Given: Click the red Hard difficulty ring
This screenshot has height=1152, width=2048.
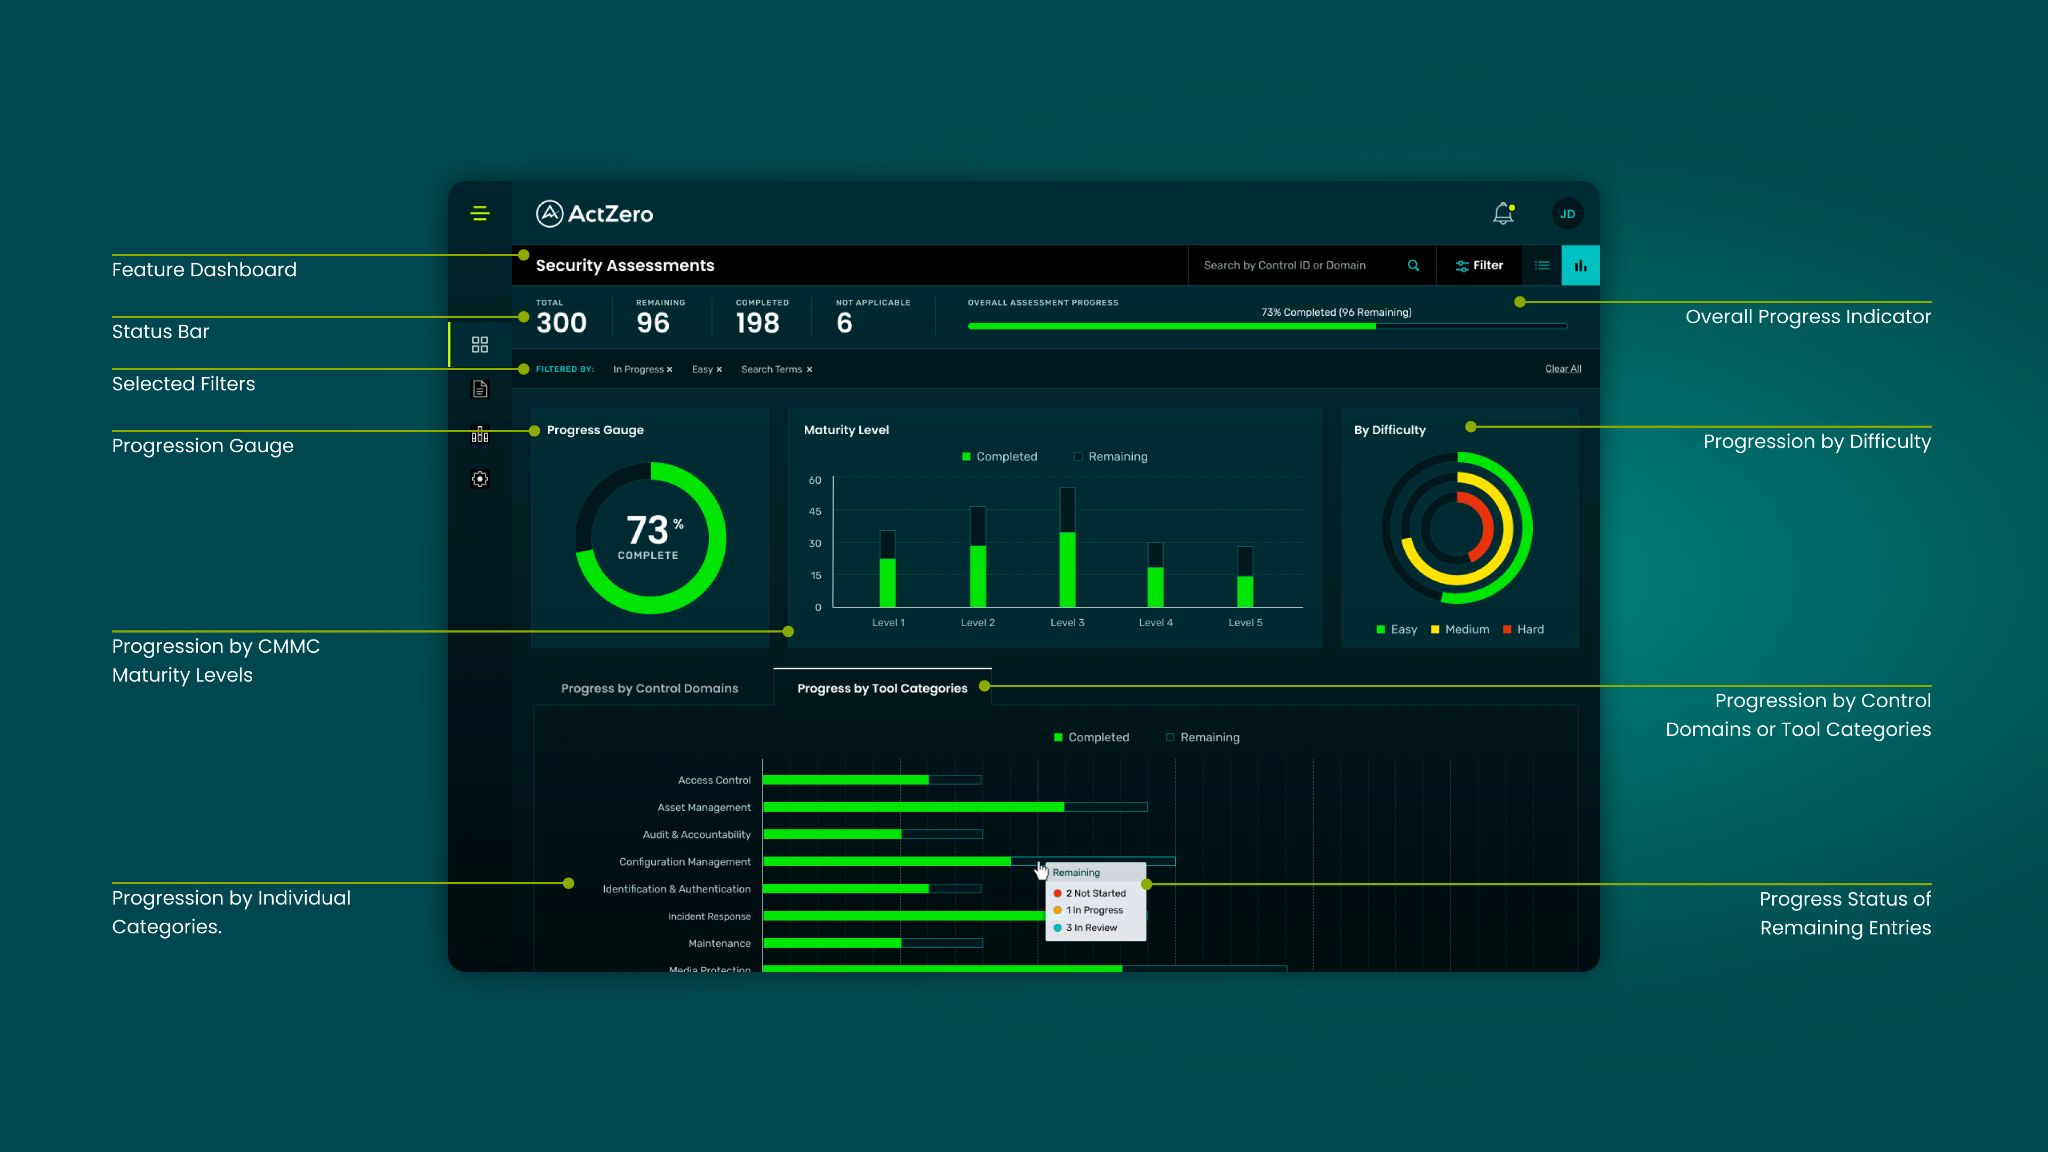Looking at the screenshot, I should click(x=1486, y=527).
